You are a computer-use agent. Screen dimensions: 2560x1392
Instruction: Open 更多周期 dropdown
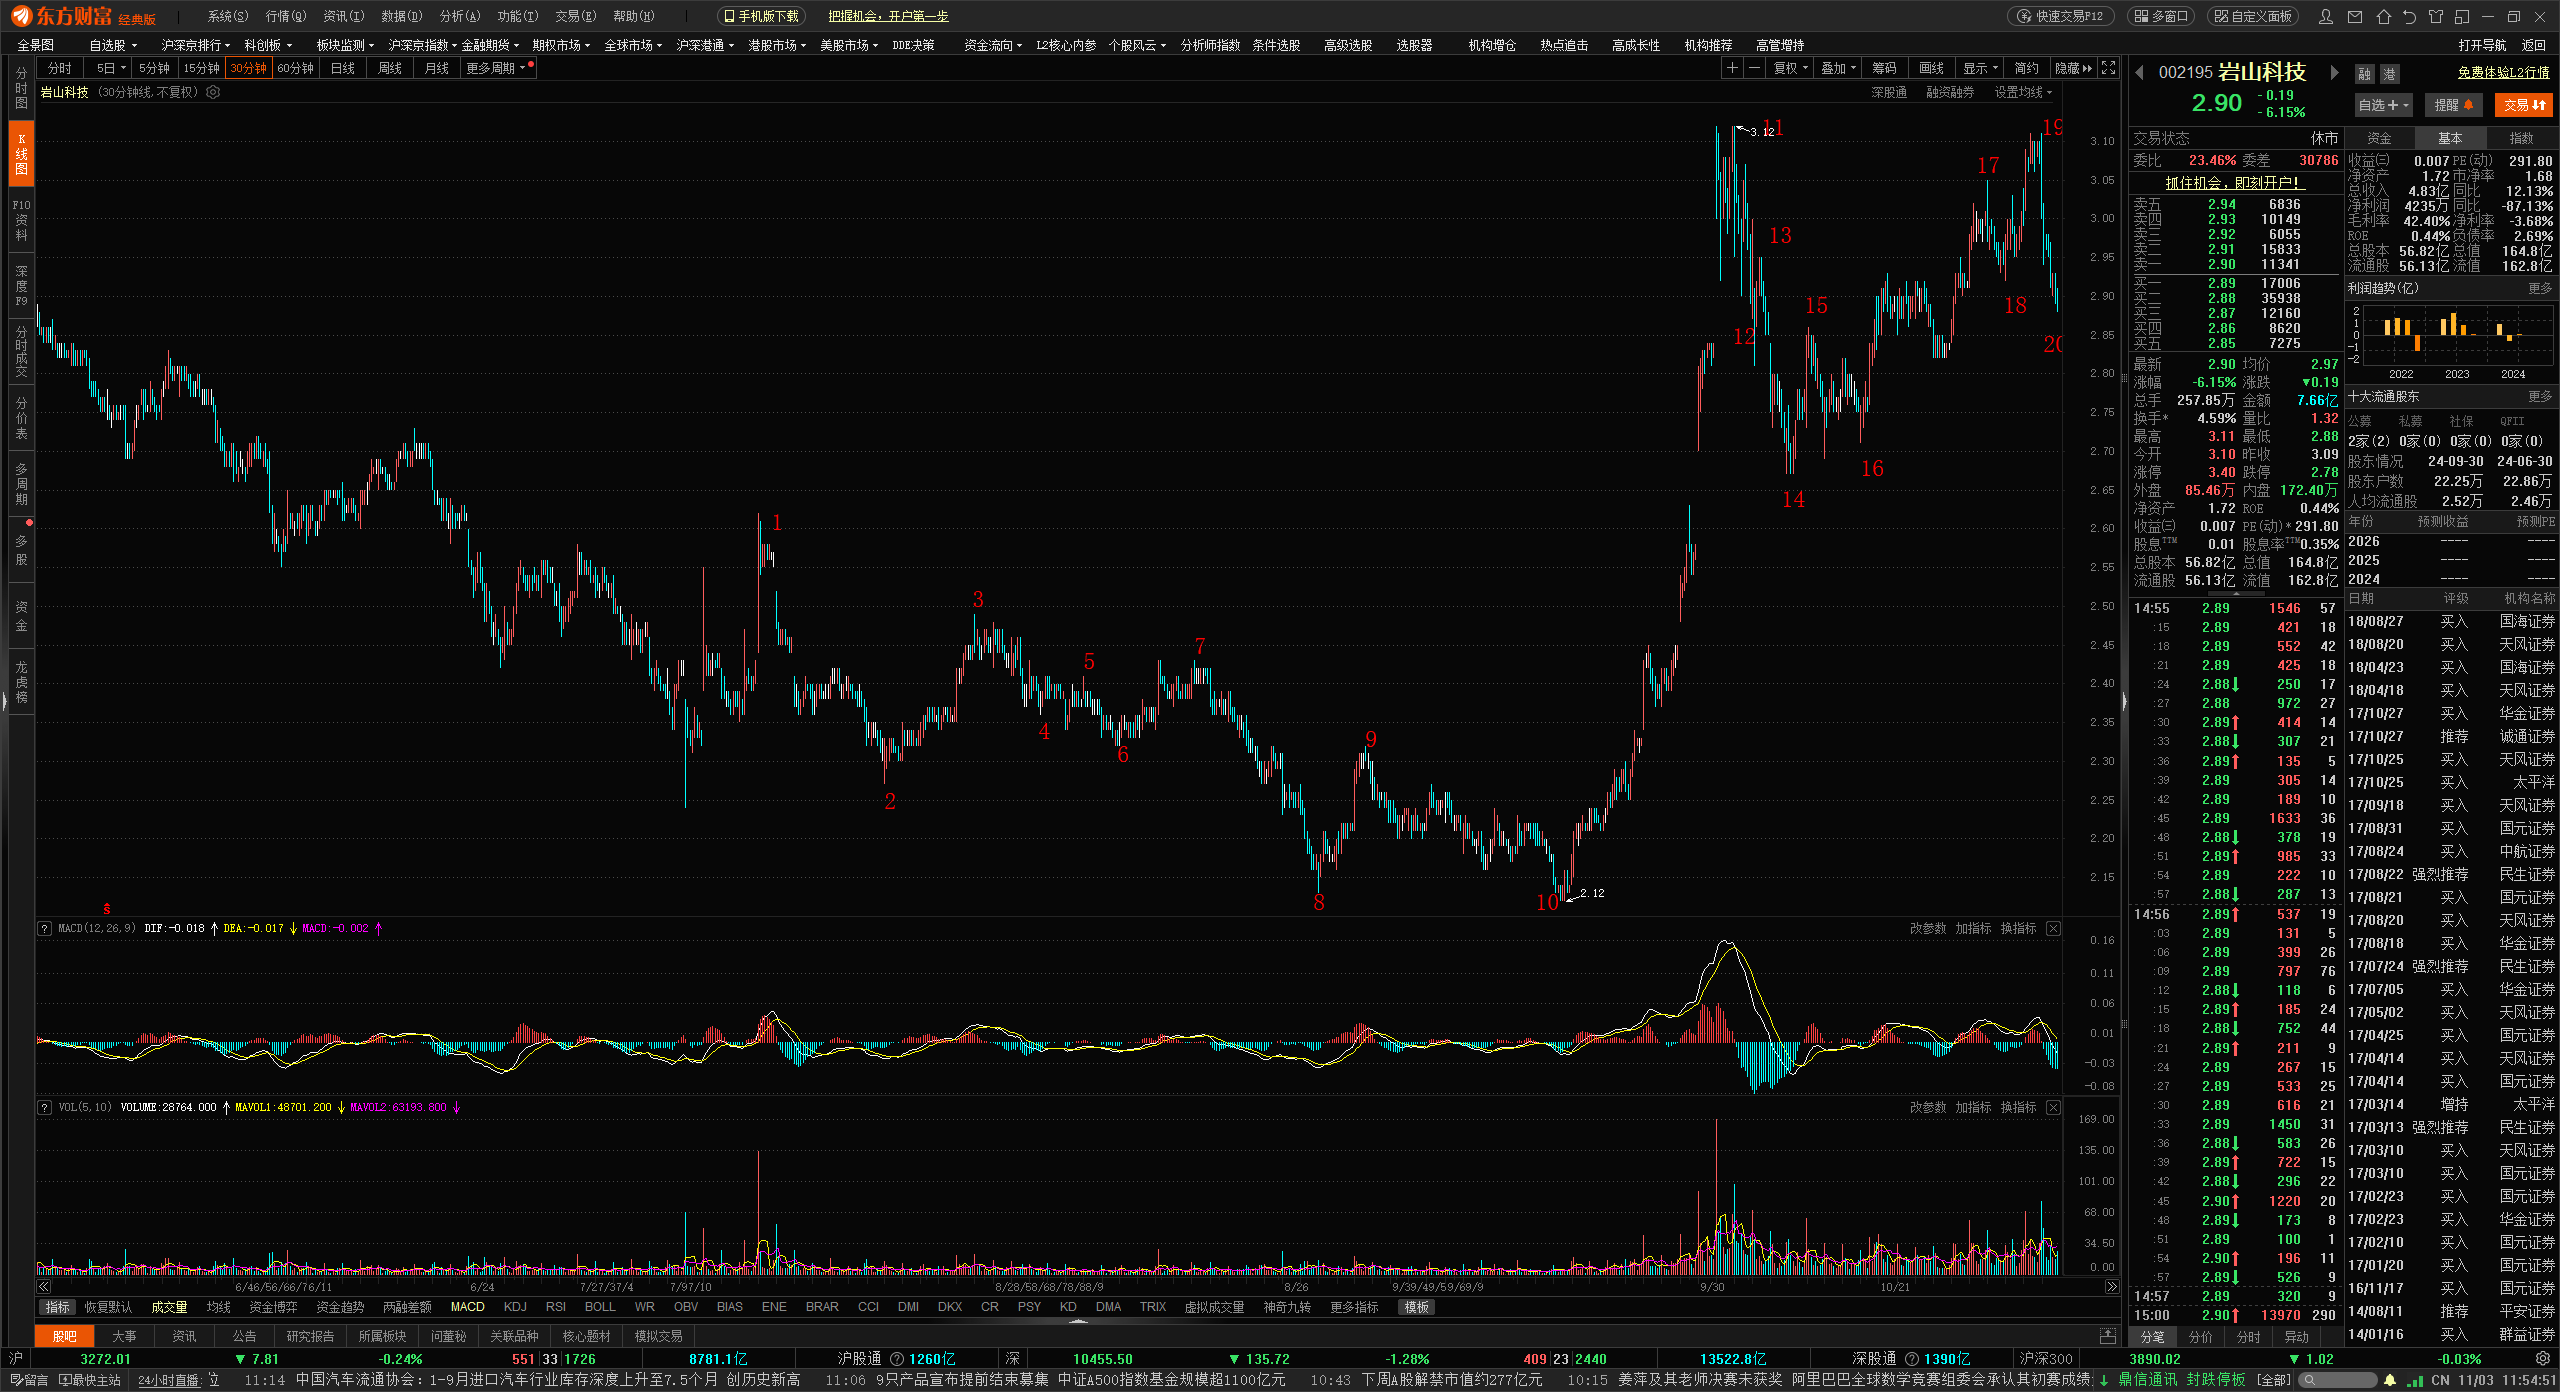coord(496,68)
